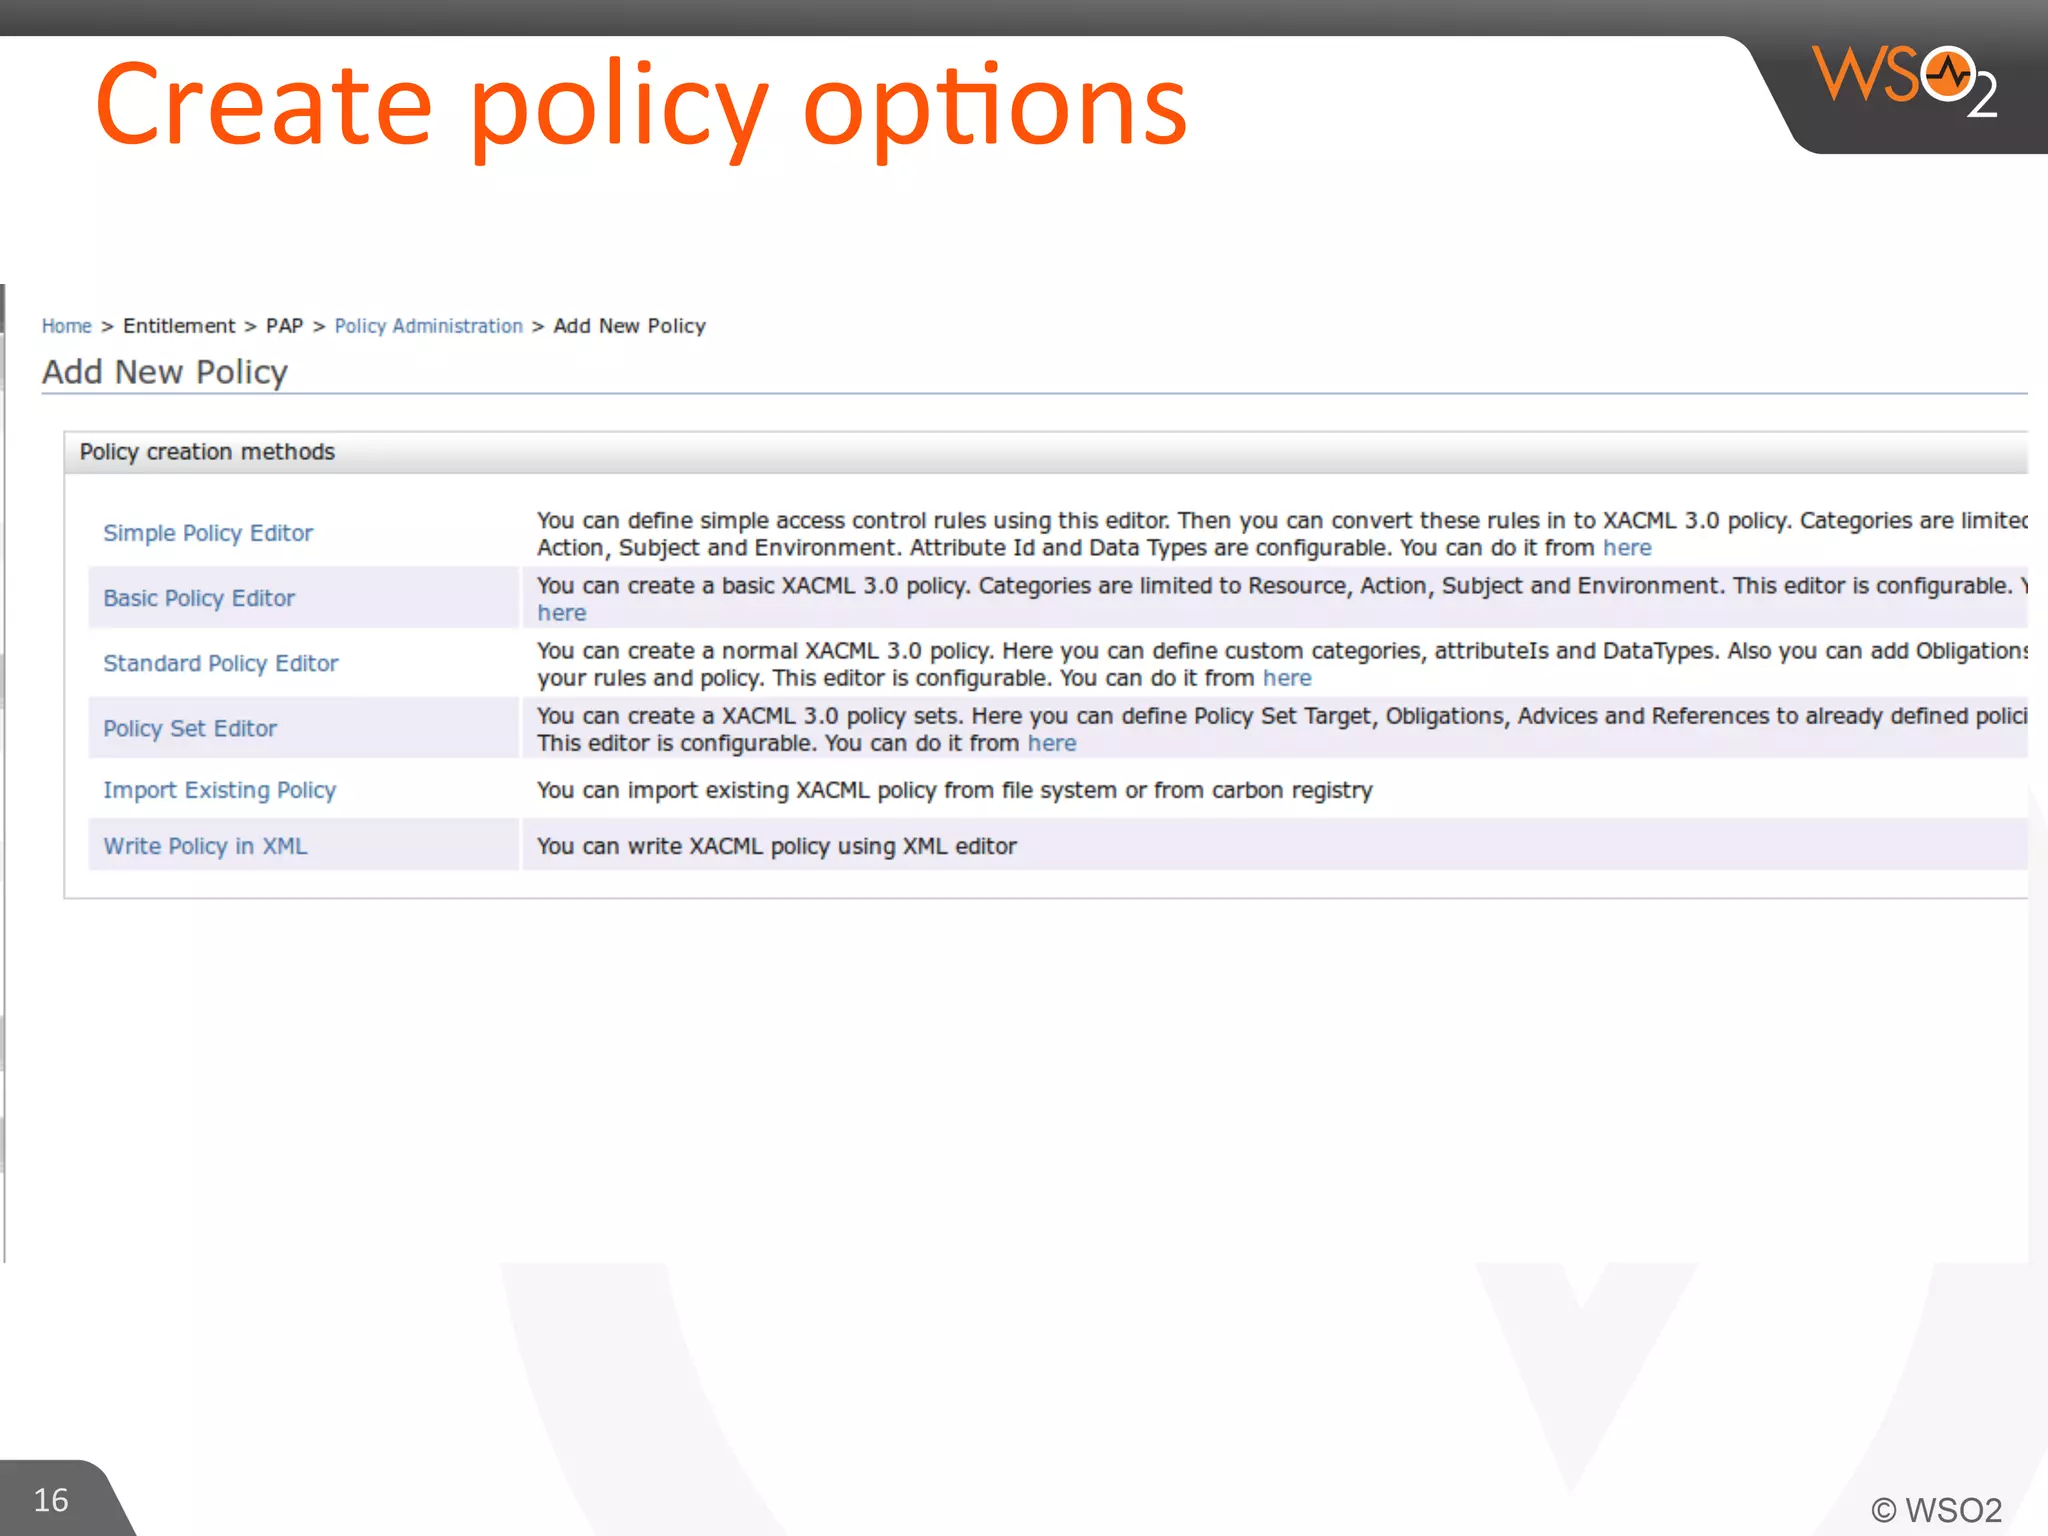2048x1536 pixels.
Task: Open the Policy Set Editor link
Action: [x=190, y=728]
